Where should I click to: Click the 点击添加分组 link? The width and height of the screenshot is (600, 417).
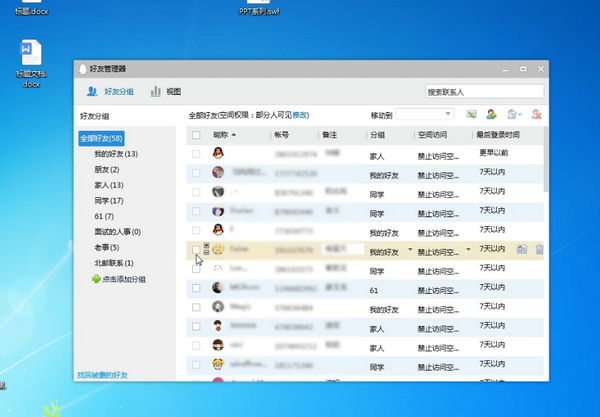124,279
